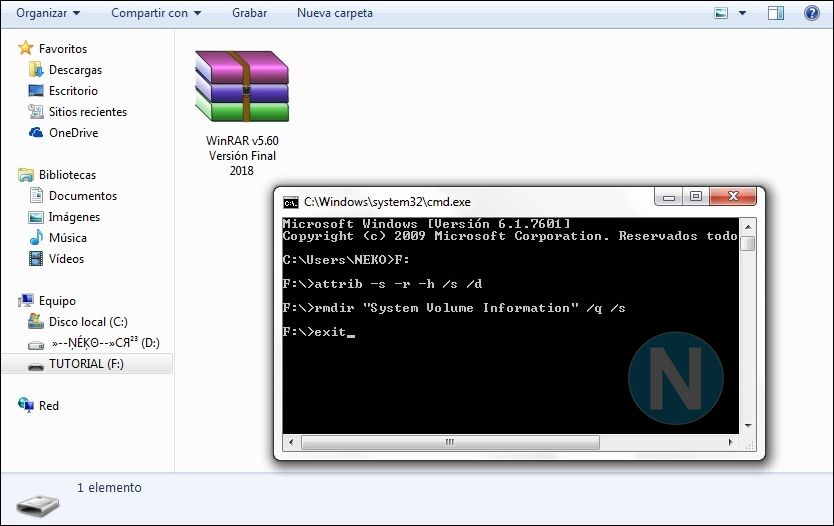Image resolution: width=834 pixels, height=526 pixels.
Task: Open Disco local (C:)
Action: [88, 322]
